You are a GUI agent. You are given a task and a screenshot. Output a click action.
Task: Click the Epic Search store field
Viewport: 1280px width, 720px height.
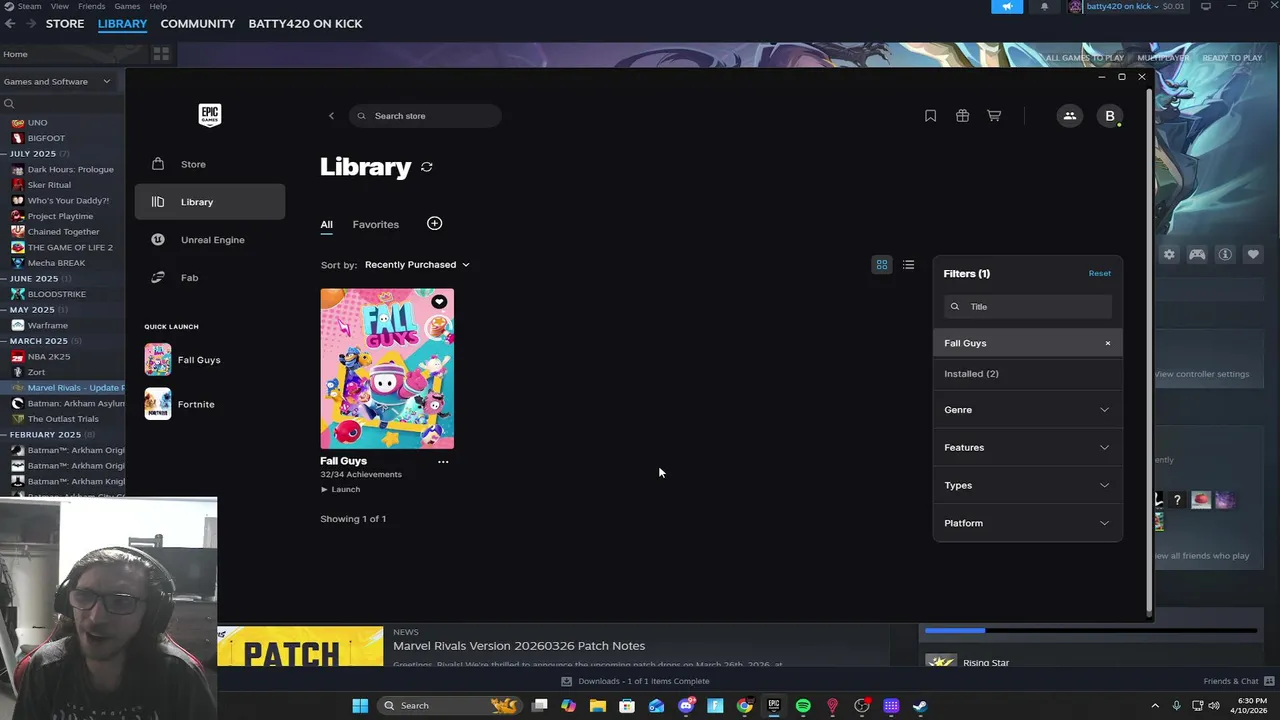(425, 116)
